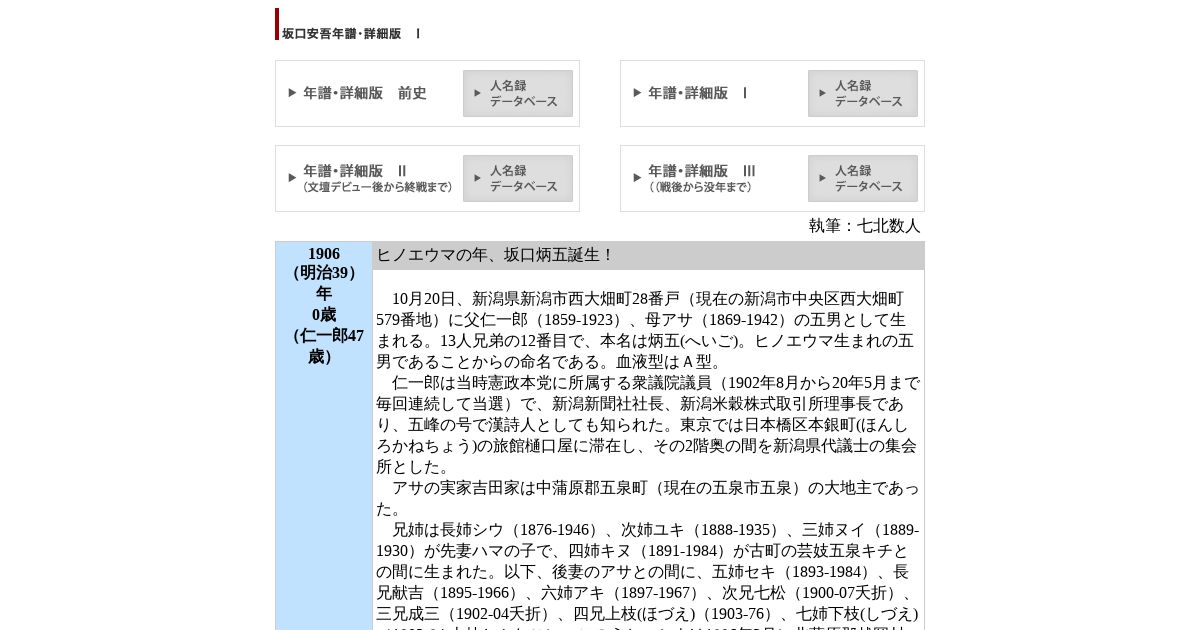Screen dimensions: 1200x630
Task: Click paragraph line starting 10月20日、新潟県新潟市
Action: coord(648,299)
